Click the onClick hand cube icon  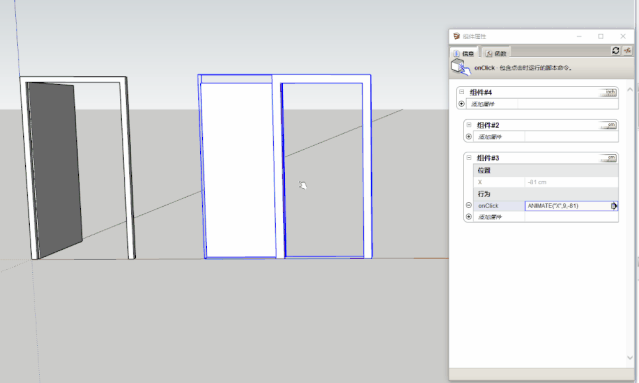coord(461,67)
